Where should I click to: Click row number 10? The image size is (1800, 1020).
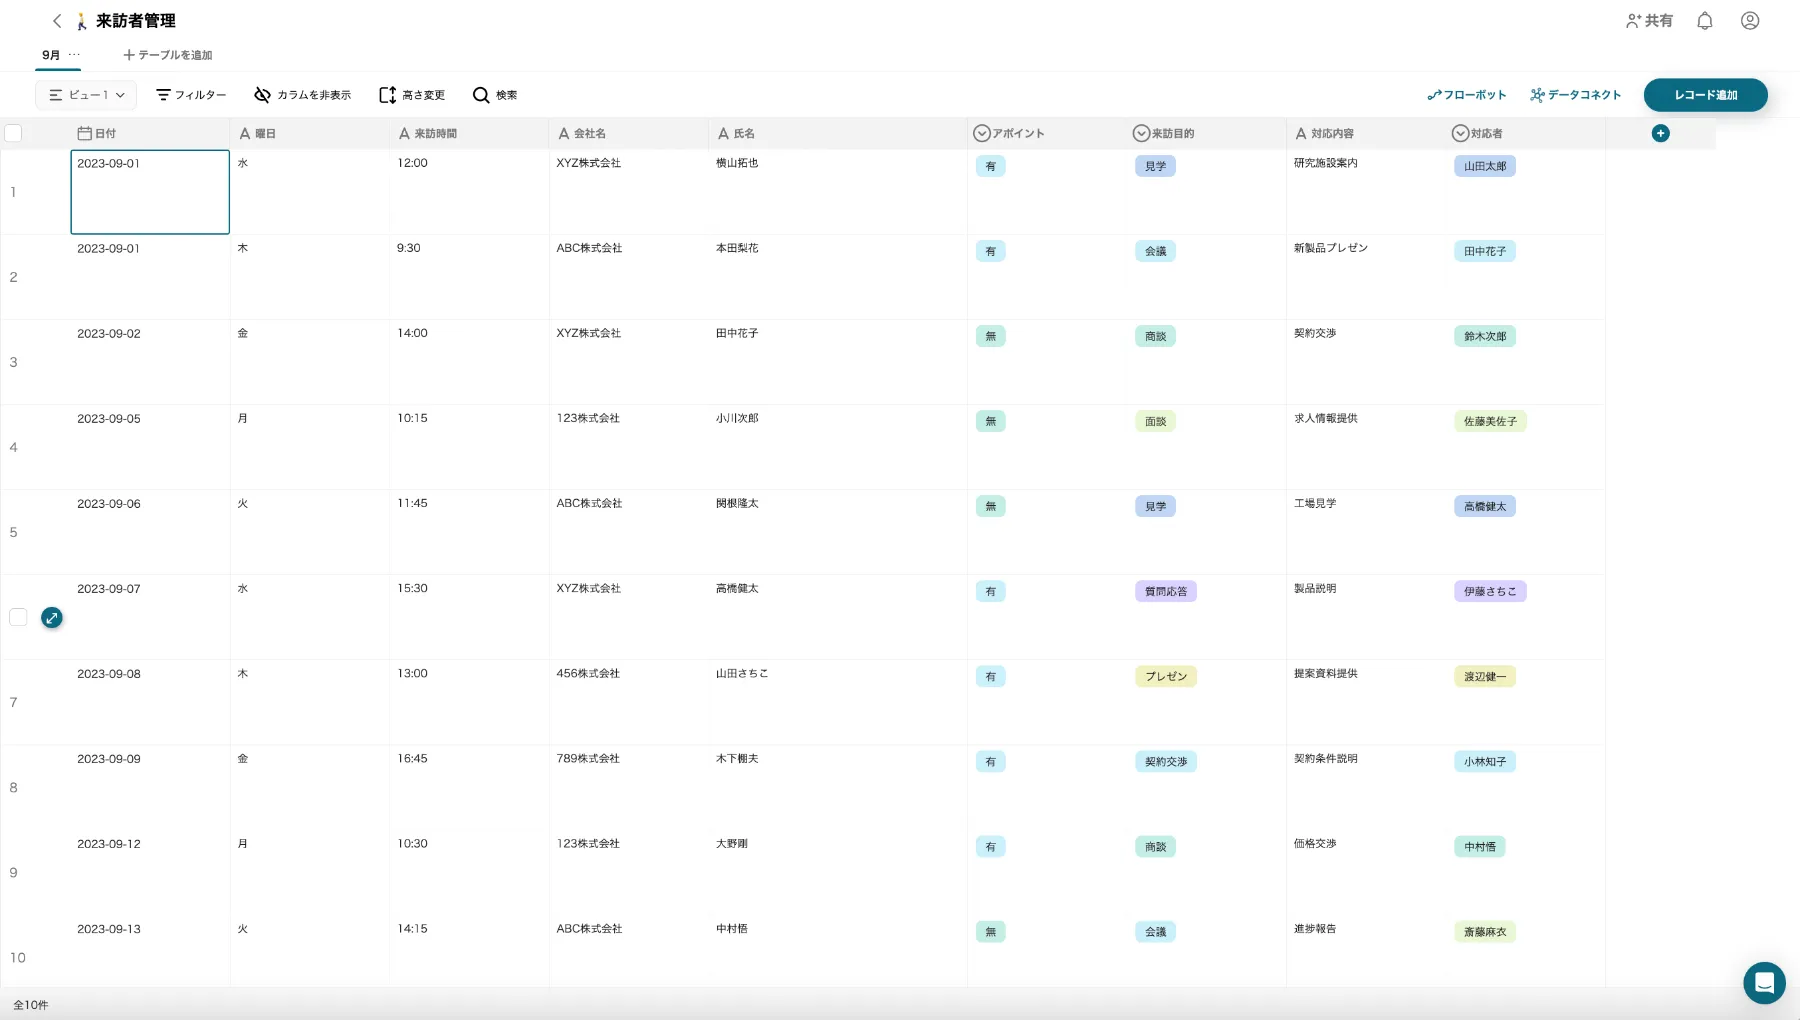point(18,958)
